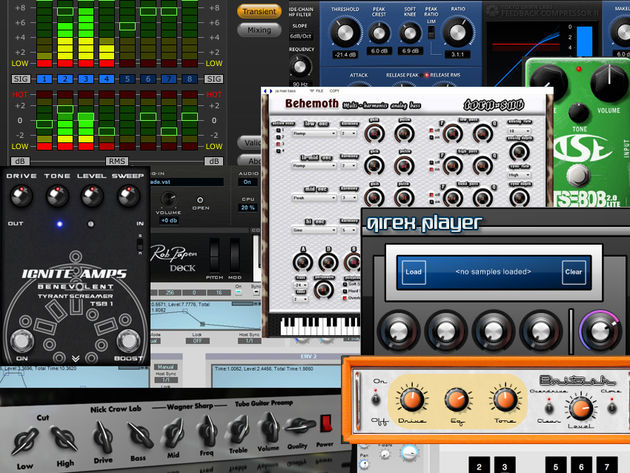Toggle the On/Off switch on orange amp
This screenshot has width=630, height=473.
(x=376, y=398)
